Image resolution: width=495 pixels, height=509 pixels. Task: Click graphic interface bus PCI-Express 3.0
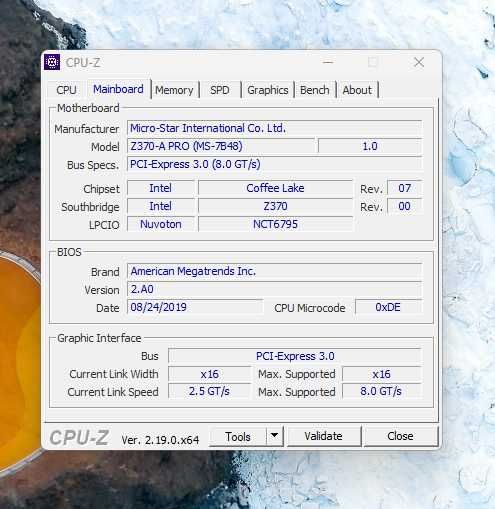click(295, 356)
